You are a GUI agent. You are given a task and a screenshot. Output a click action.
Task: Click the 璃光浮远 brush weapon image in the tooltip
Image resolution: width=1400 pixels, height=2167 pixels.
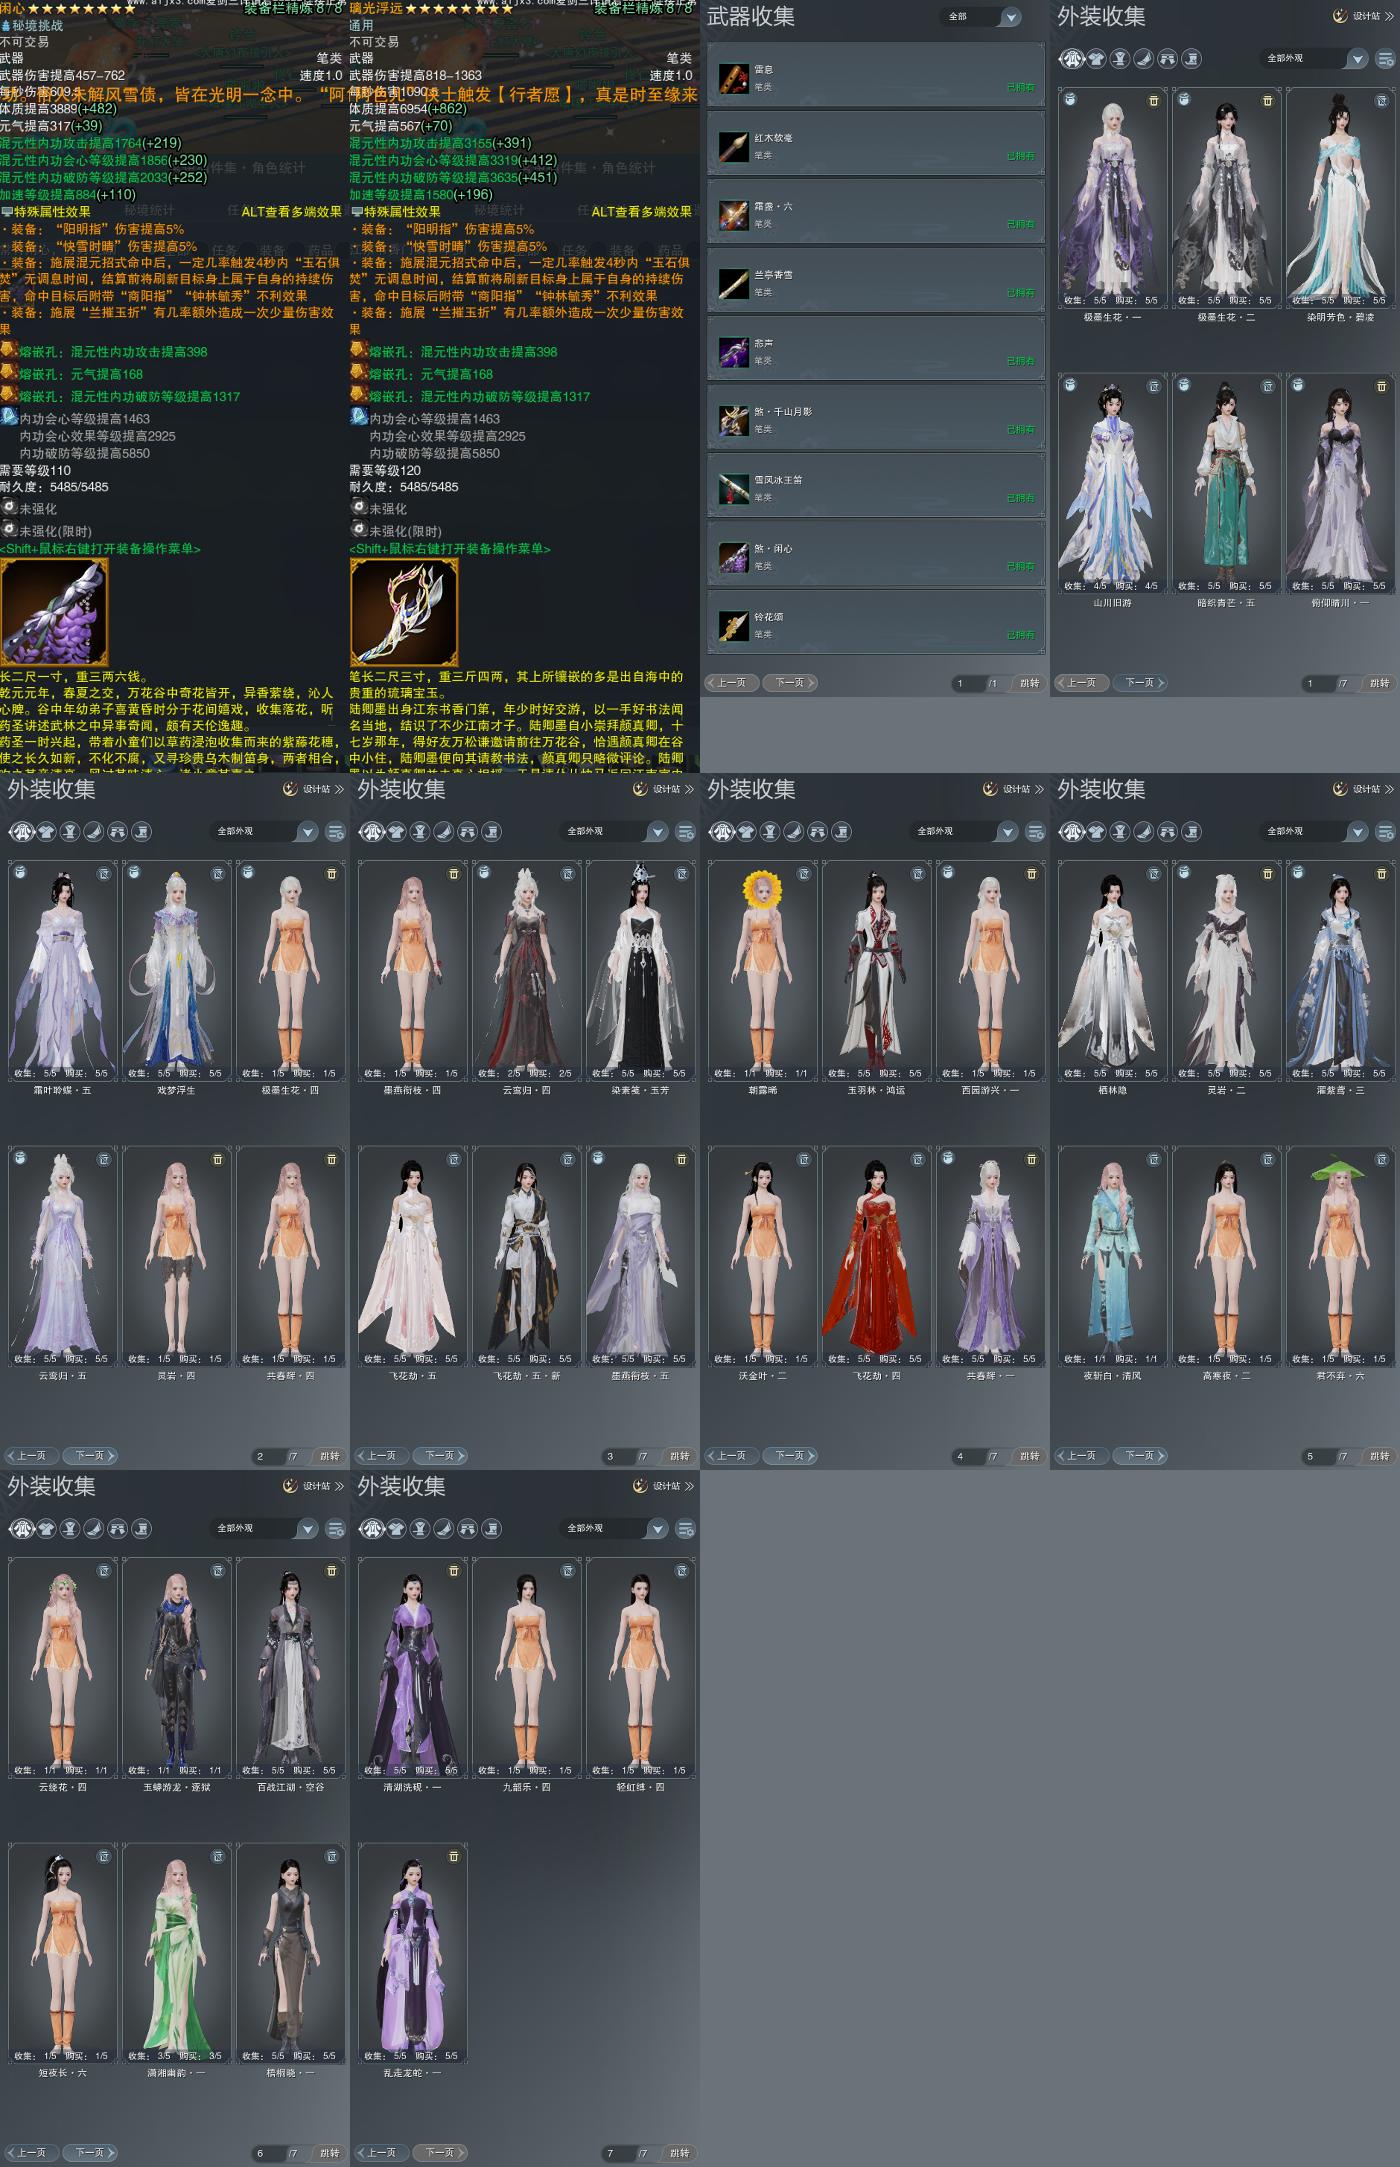pos(404,612)
